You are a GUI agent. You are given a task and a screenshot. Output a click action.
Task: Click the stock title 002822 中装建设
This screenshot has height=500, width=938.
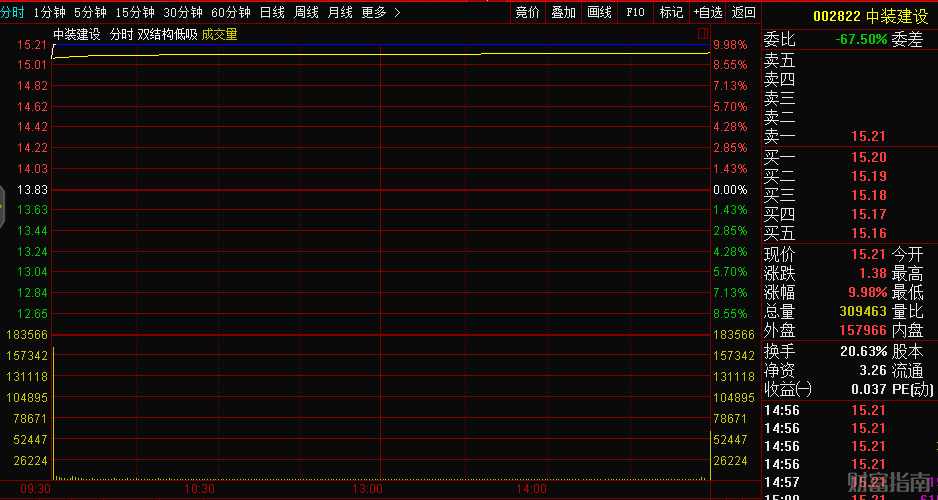pos(870,17)
